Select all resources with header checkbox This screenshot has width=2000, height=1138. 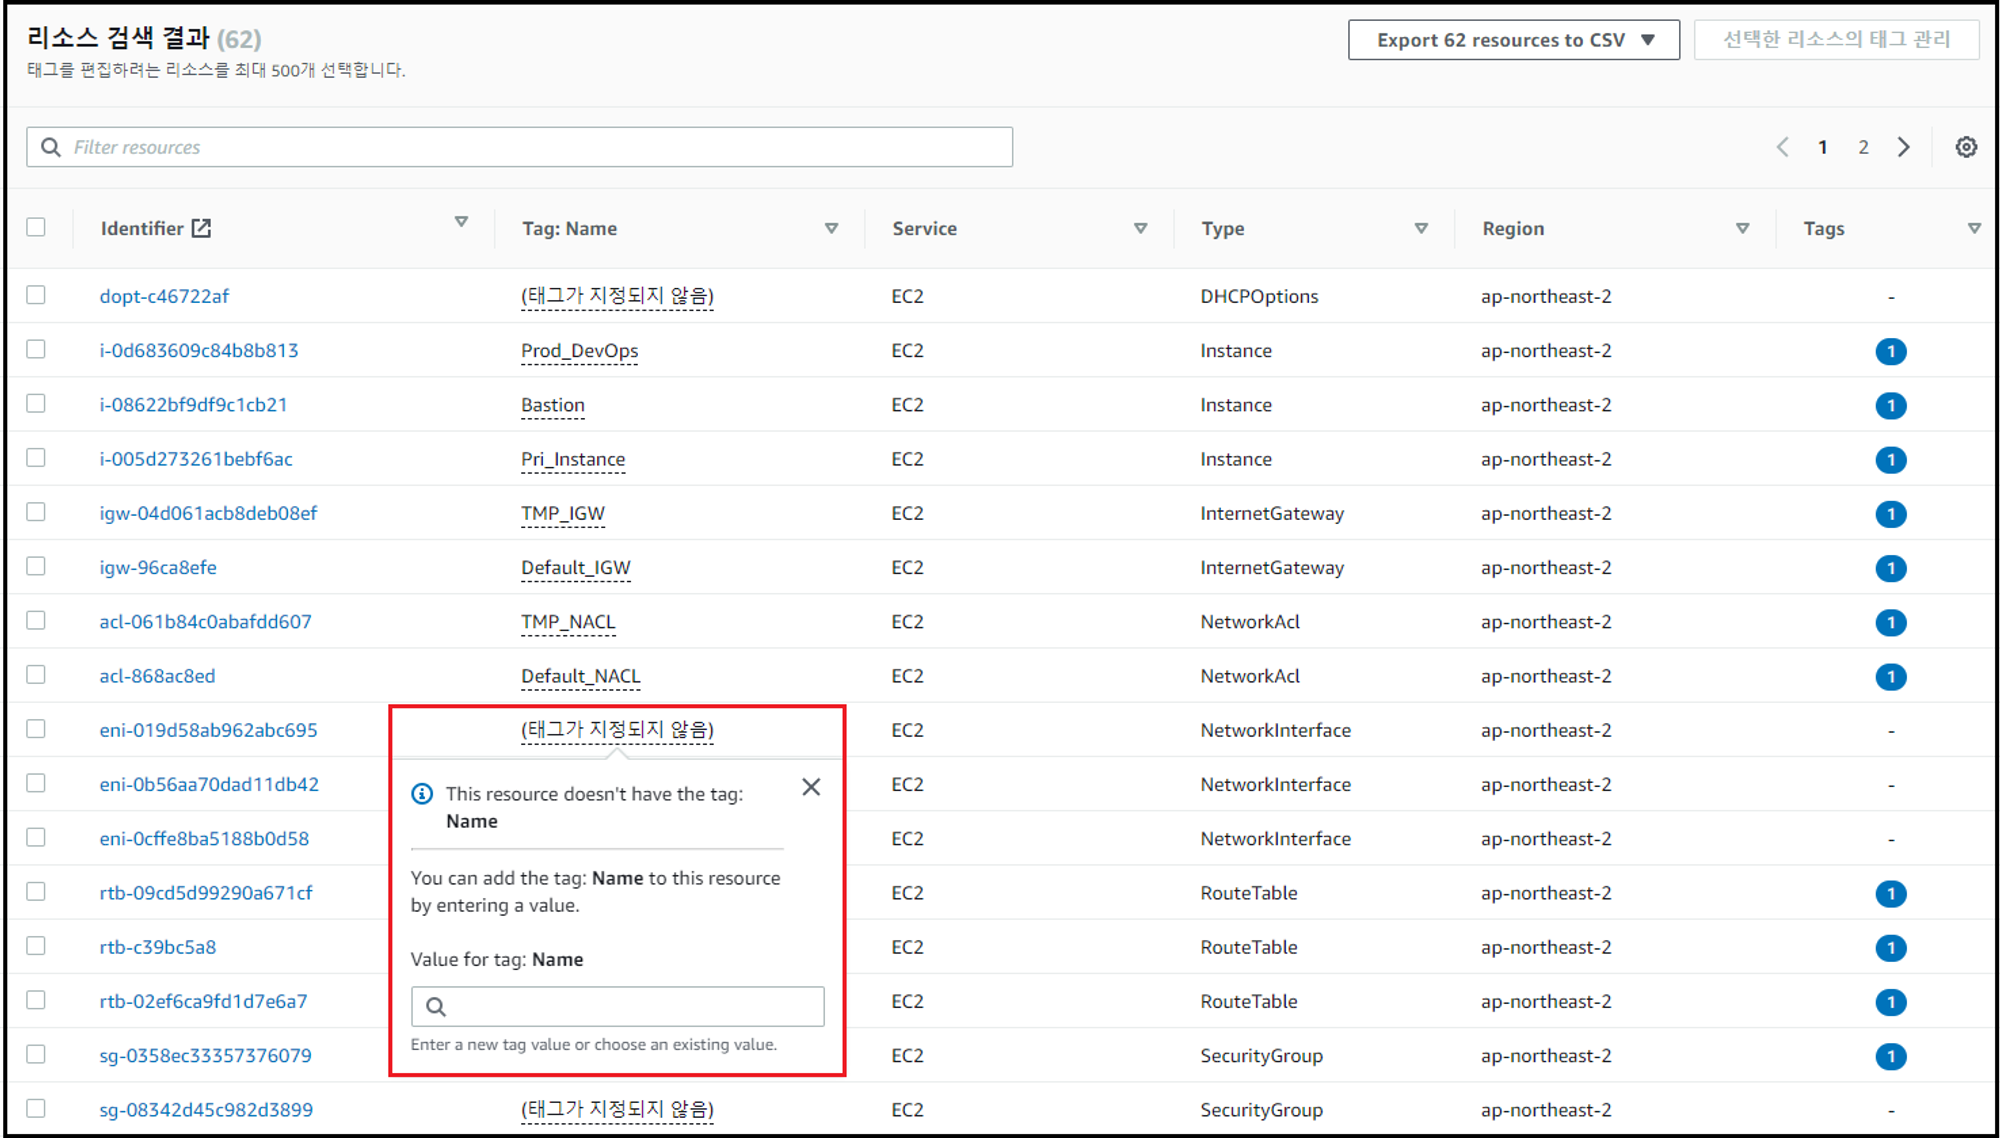36,227
